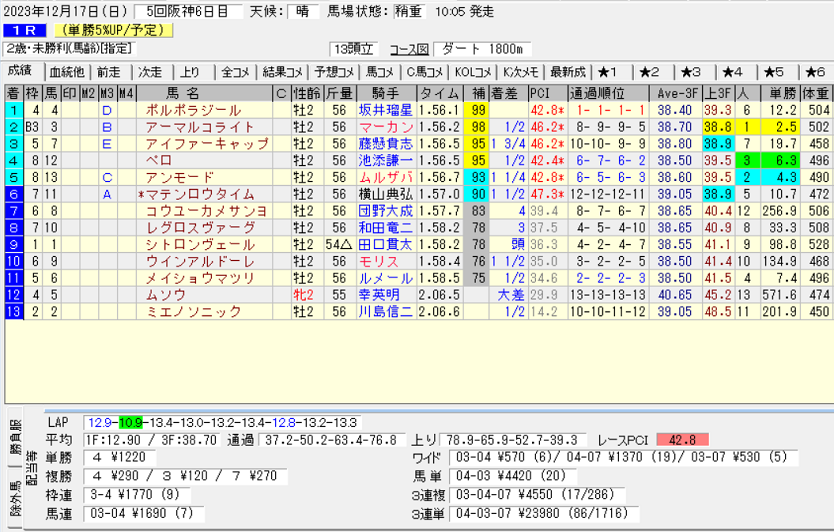Click the blue 1st-place finish number cell
834x532 pixels.
[14, 110]
